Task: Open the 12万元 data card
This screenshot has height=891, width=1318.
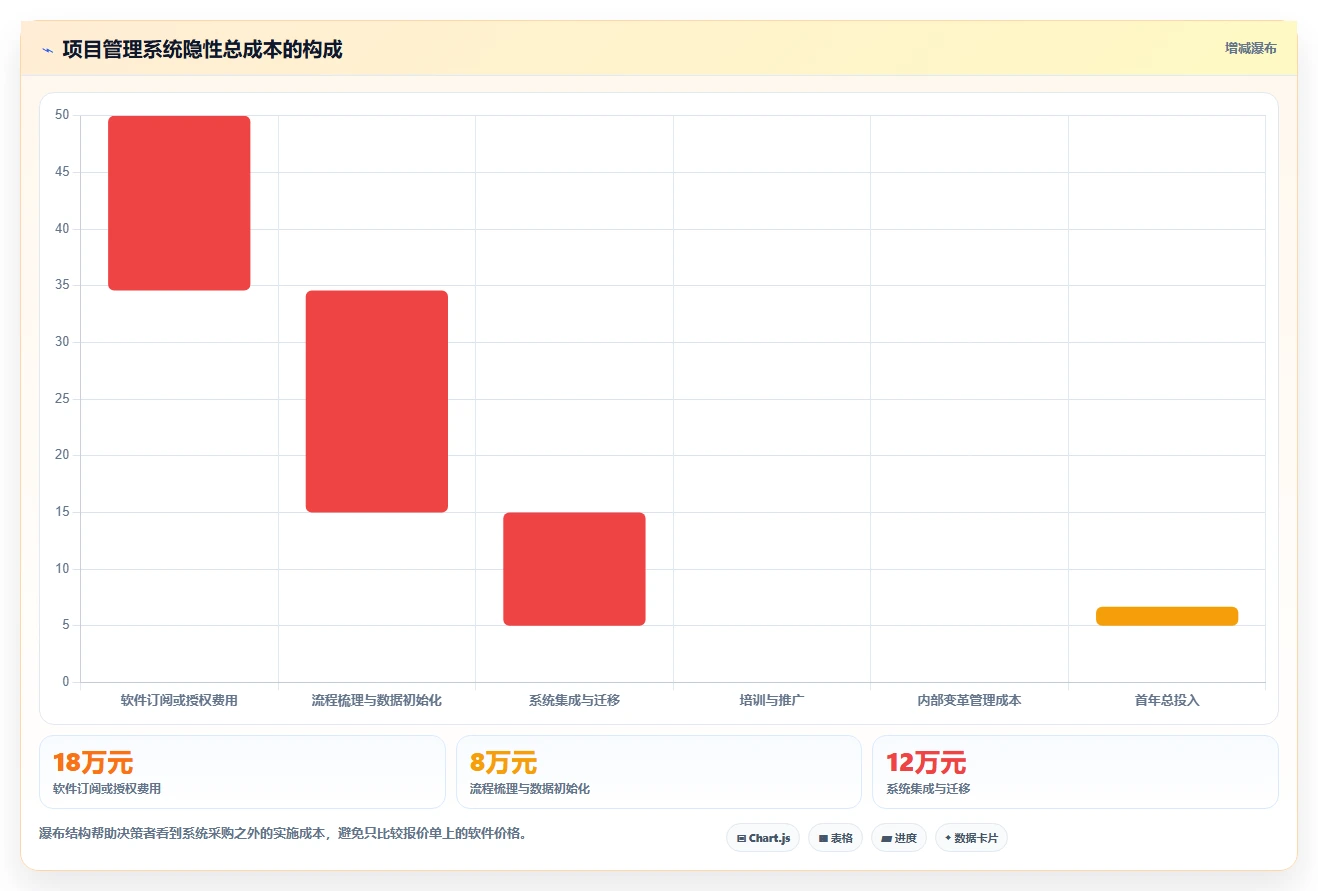Action: coord(1075,772)
